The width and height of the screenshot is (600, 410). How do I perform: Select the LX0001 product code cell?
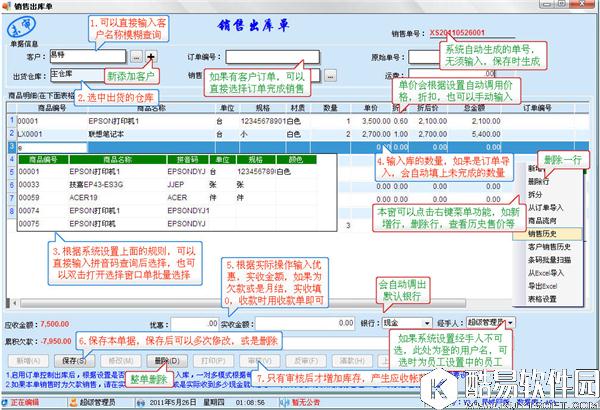(52, 134)
